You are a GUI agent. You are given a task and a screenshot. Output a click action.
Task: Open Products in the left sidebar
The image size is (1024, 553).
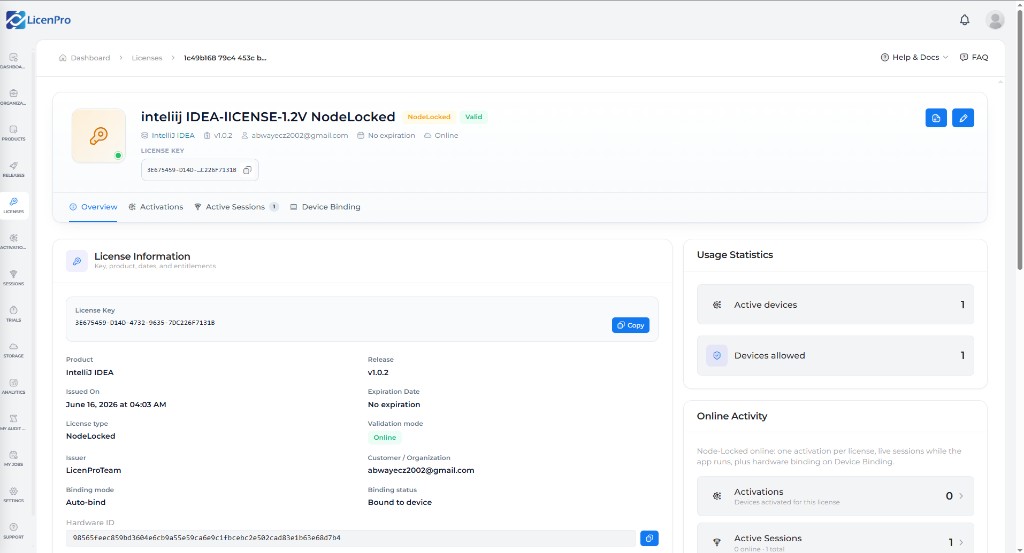(x=13, y=133)
